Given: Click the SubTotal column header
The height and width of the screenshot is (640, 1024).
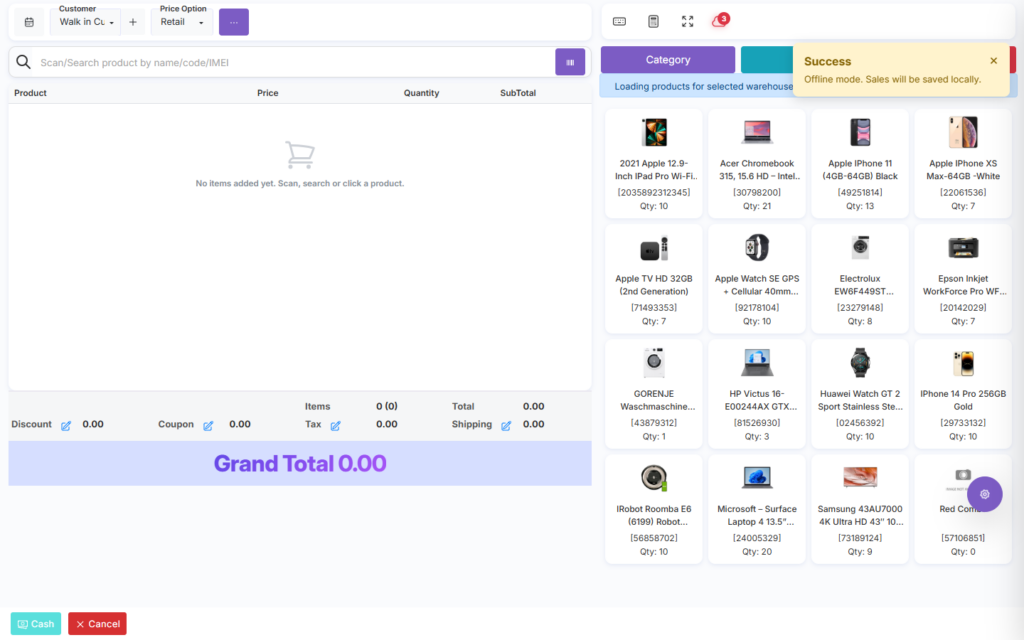Looking at the screenshot, I should [x=518, y=93].
